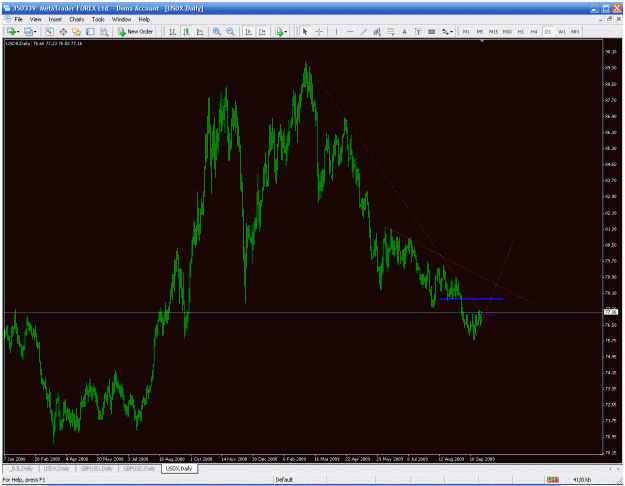The image size is (625, 486).
Task: Open the profiles icon
Action: [28, 31]
